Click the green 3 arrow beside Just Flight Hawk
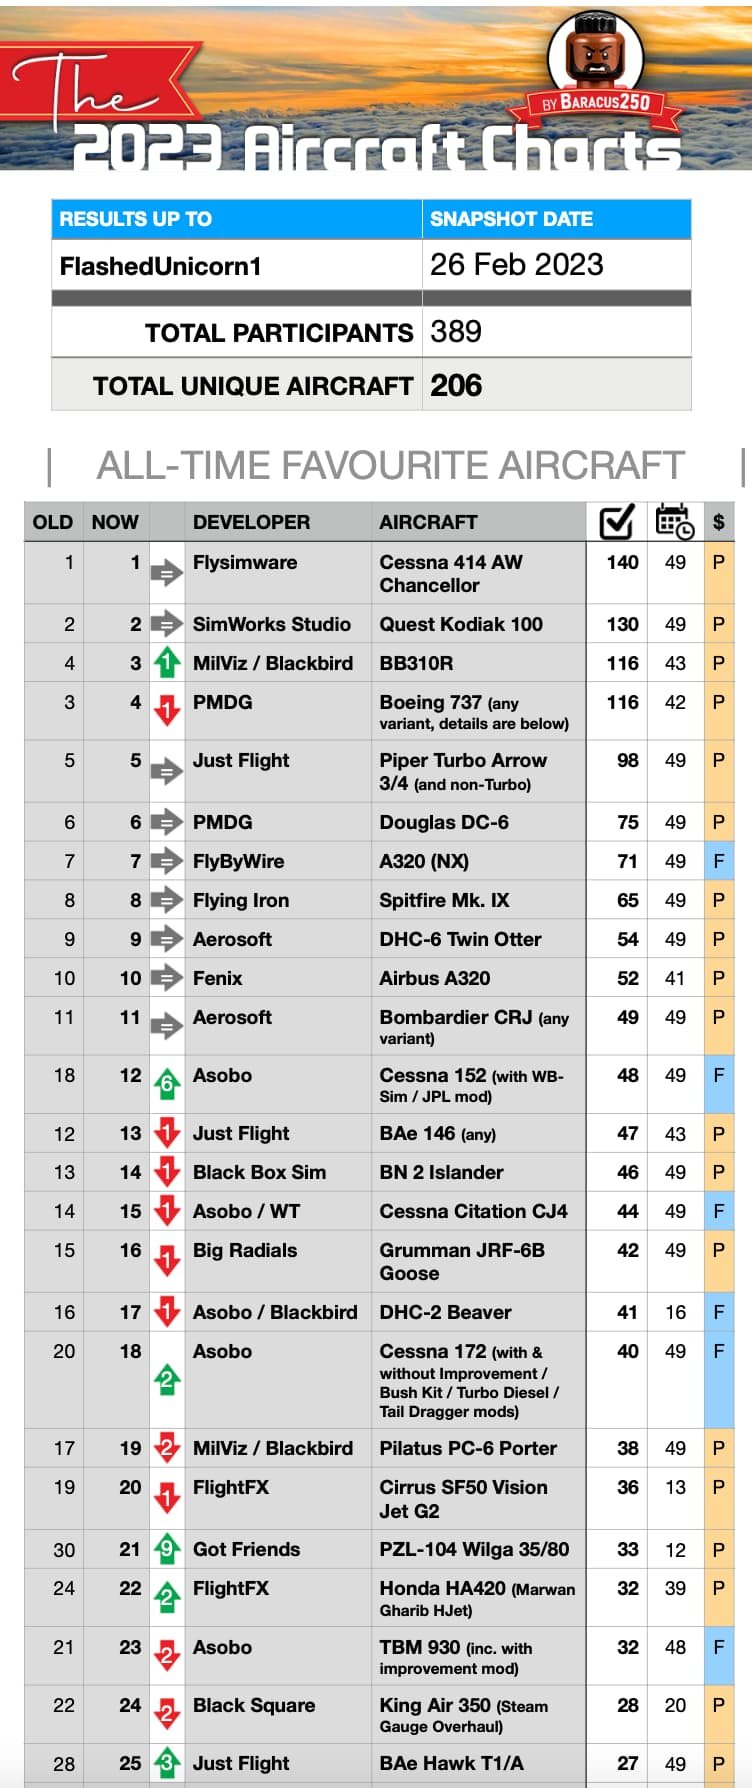 167,1763
